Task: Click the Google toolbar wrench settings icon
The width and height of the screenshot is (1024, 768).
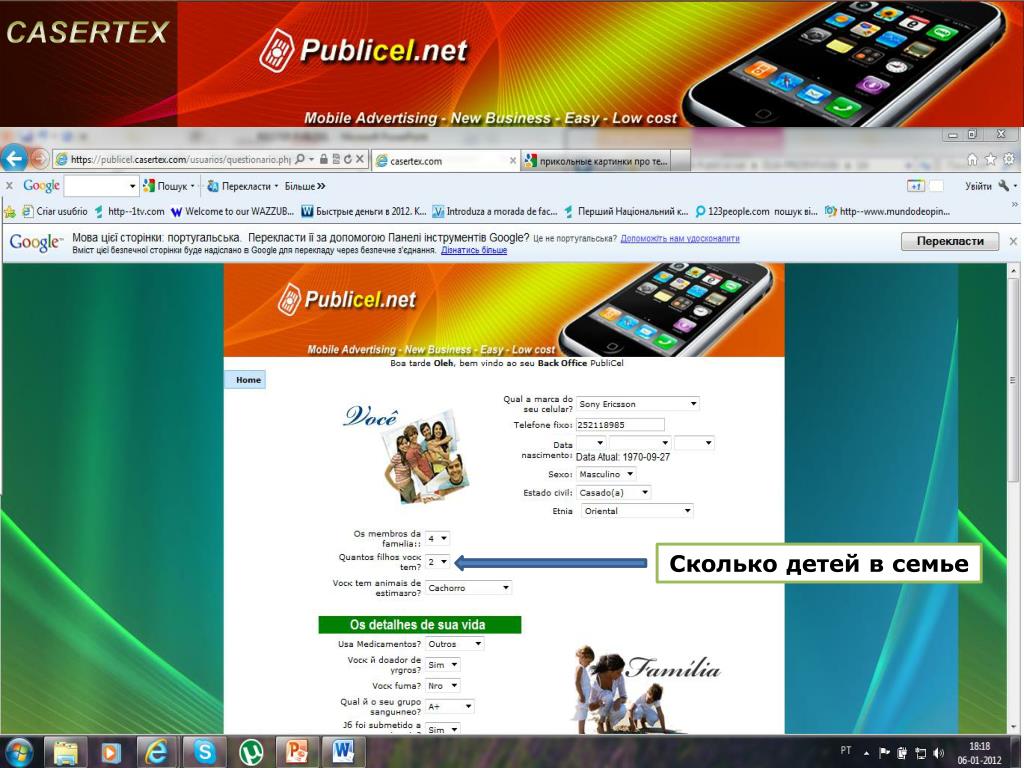Action: [1004, 186]
